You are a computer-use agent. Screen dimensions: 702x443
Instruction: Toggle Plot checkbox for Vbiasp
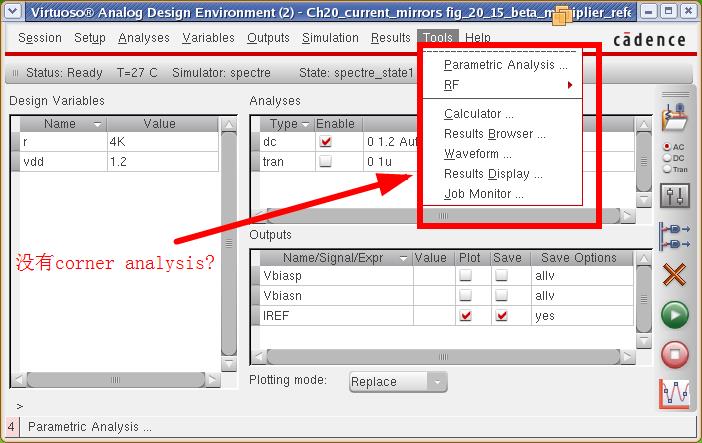(466, 275)
